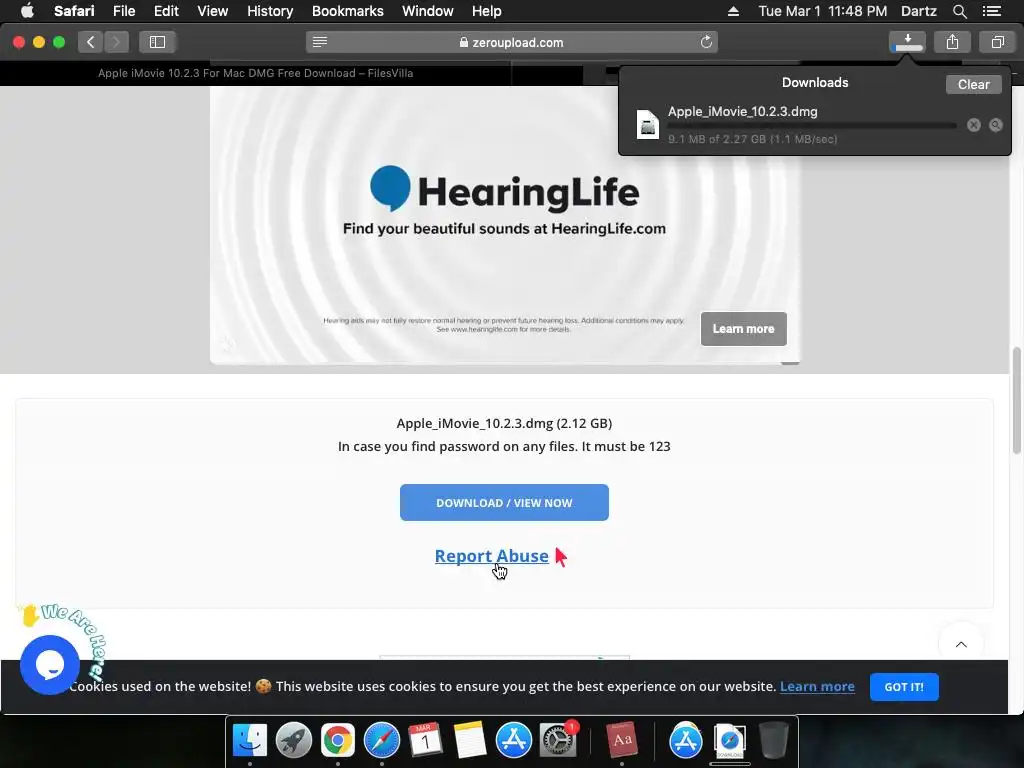
Task: Open Finder from the Dock
Action: 249,741
